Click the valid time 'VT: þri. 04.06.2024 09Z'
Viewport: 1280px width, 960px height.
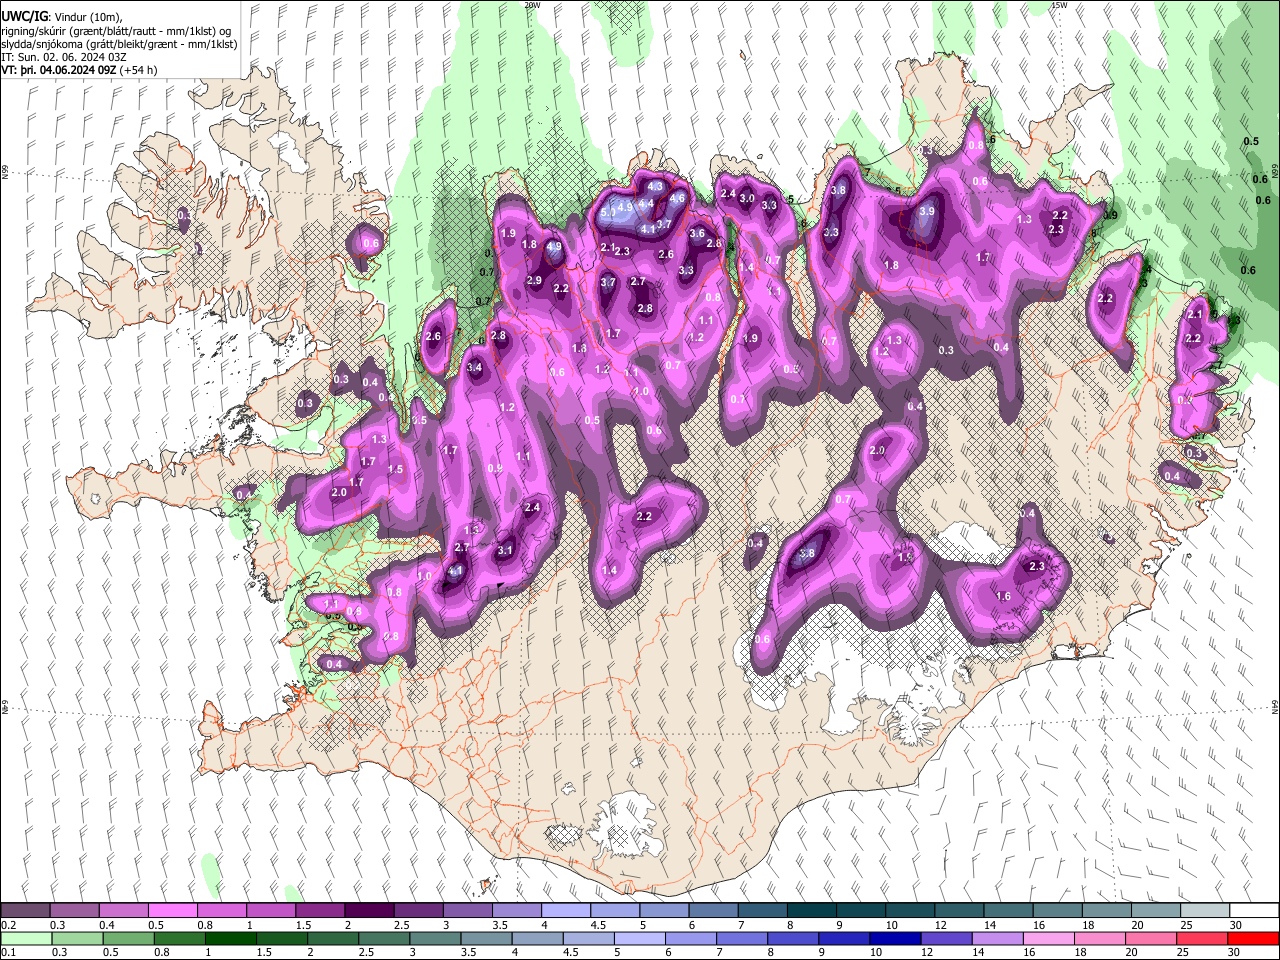pos(58,71)
